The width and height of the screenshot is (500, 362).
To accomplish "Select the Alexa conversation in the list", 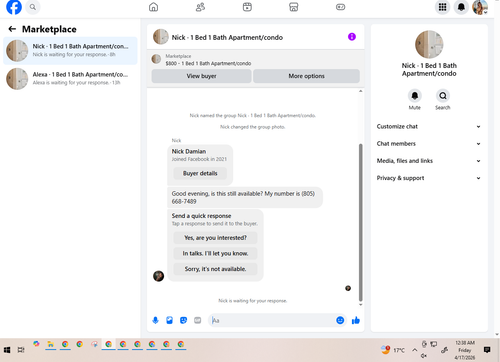I will tap(70, 79).
